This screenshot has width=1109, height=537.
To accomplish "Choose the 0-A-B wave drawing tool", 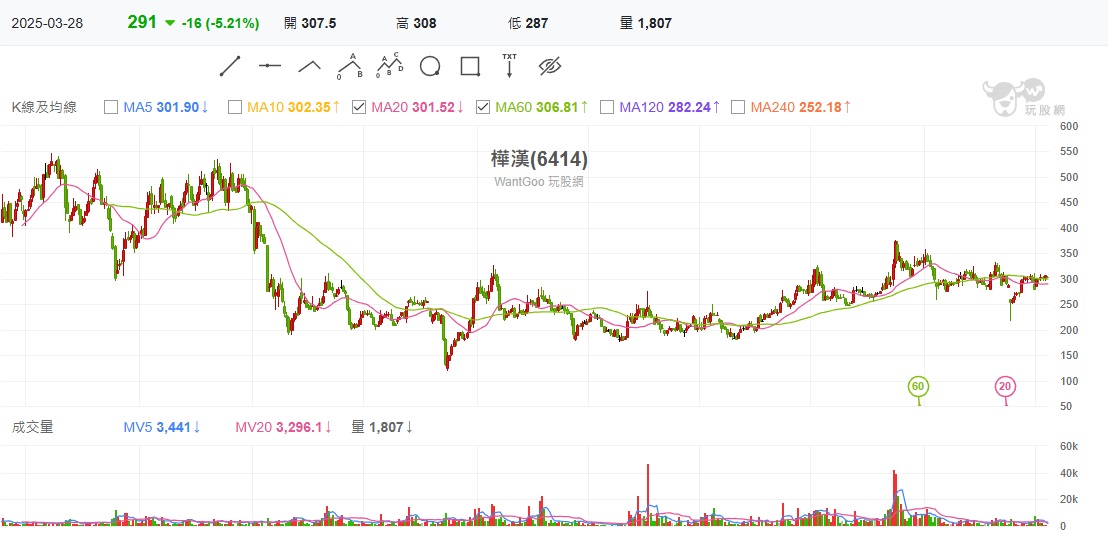I will tap(350, 67).
